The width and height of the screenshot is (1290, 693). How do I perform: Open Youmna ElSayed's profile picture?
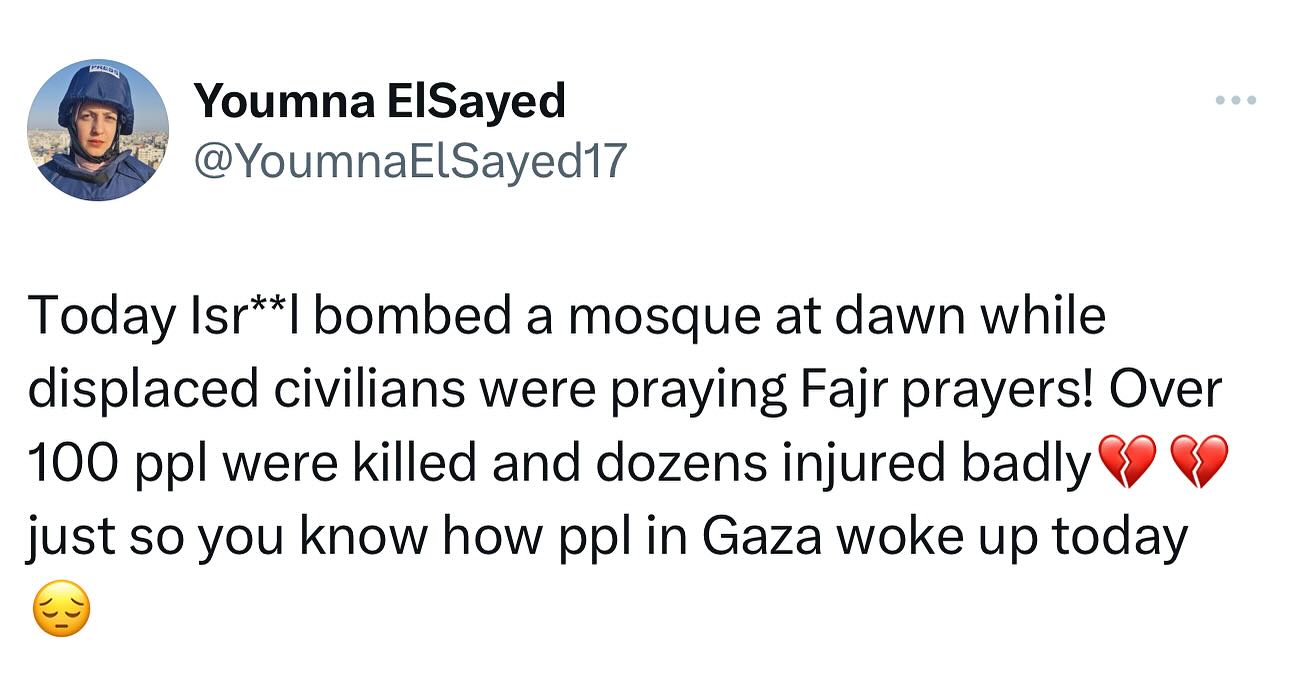click(97, 130)
